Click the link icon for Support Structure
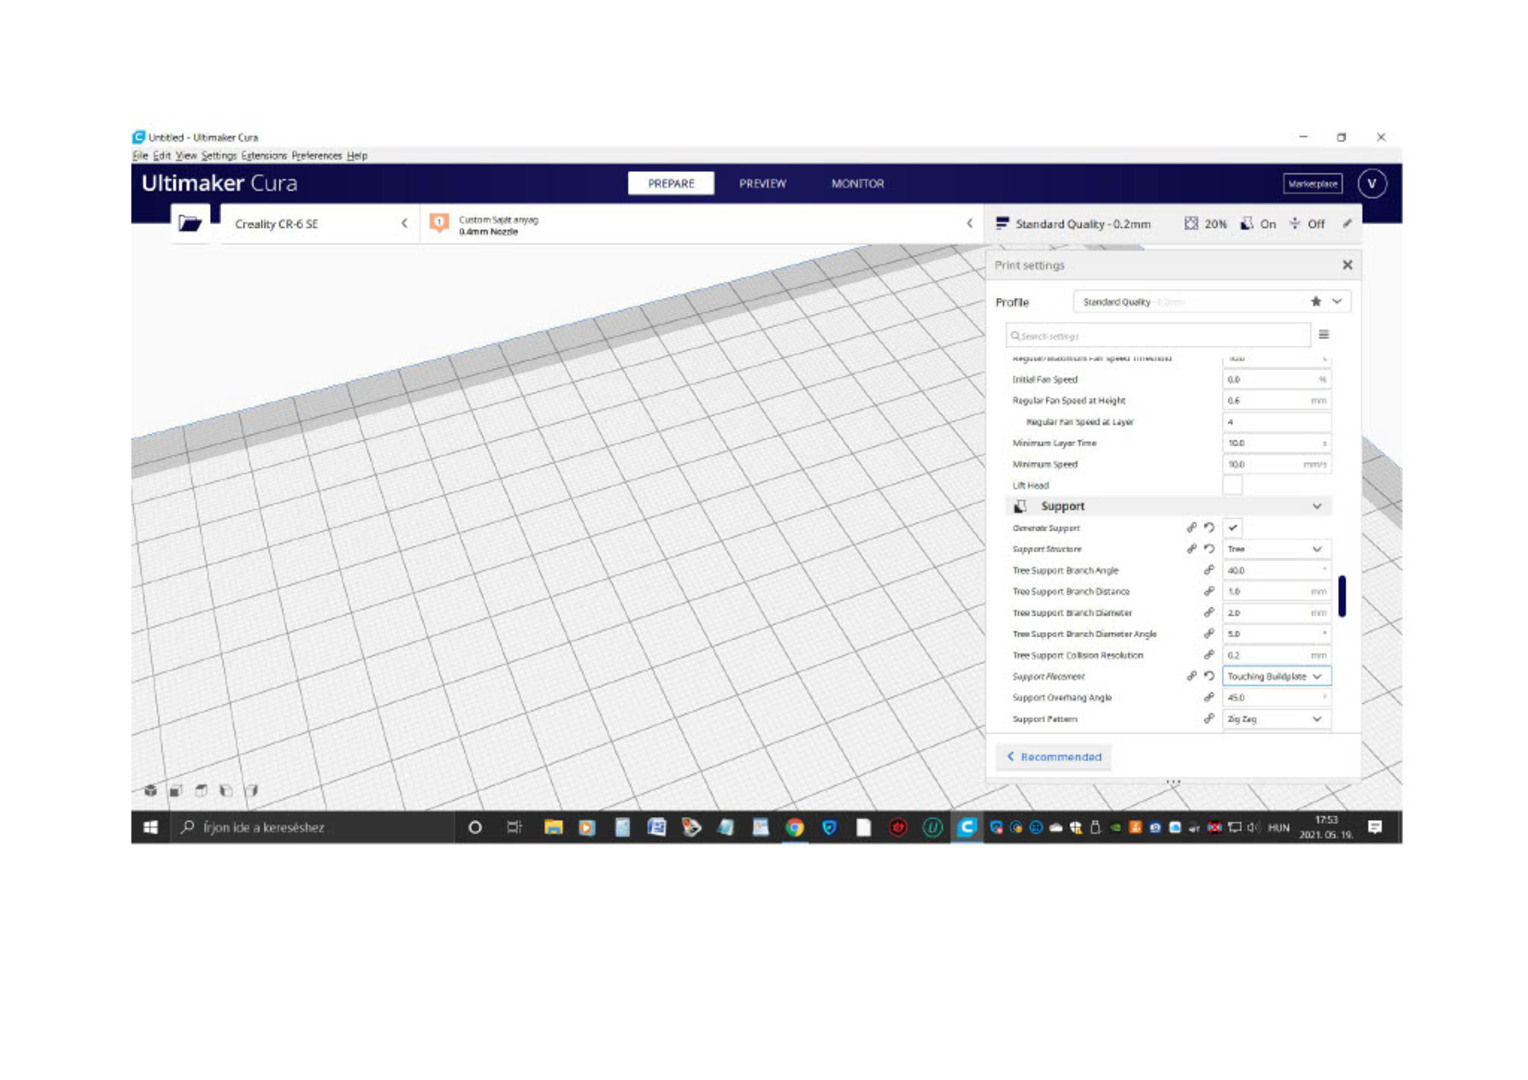 pyautogui.click(x=1192, y=549)
